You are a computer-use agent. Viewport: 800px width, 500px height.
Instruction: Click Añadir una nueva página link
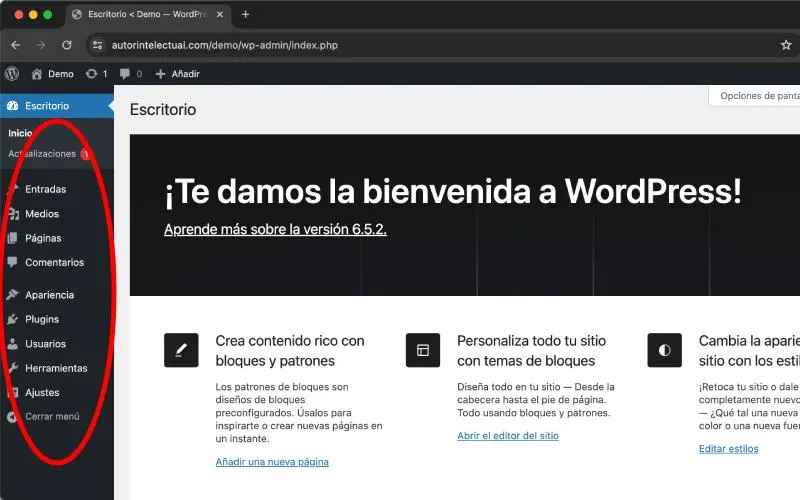[272, 462]
